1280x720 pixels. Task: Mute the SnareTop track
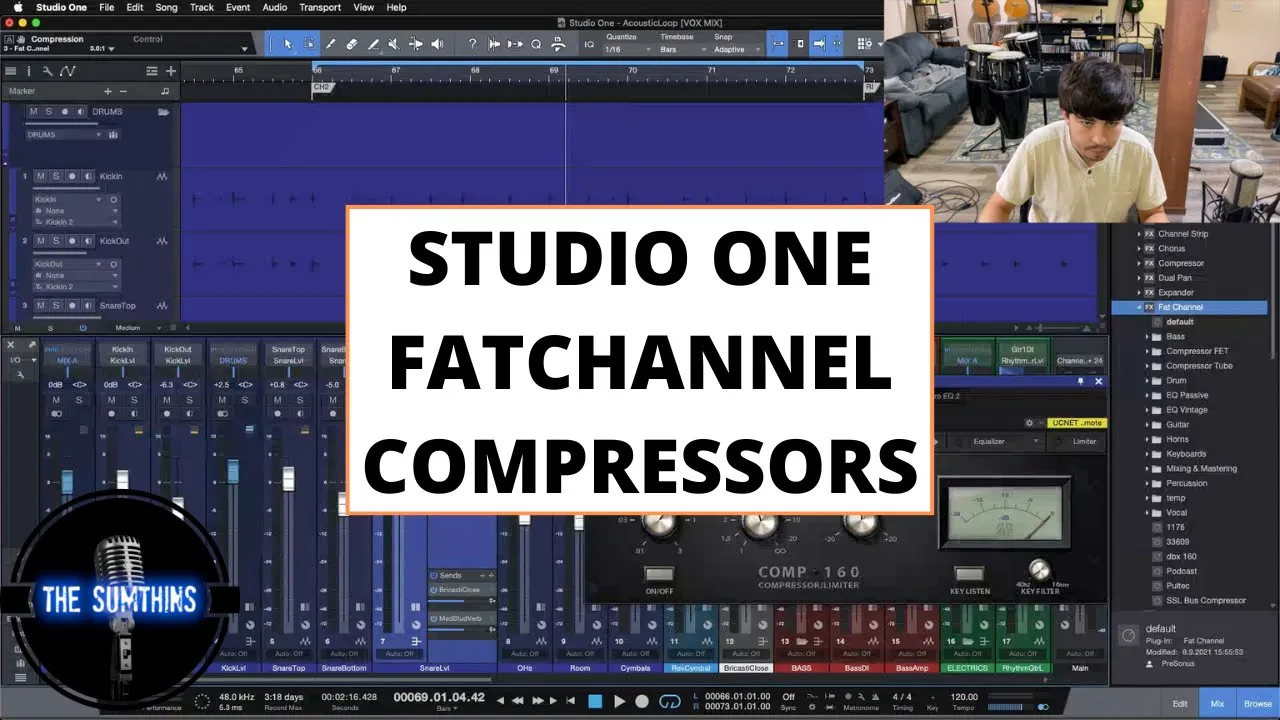[x=40, y=305]
